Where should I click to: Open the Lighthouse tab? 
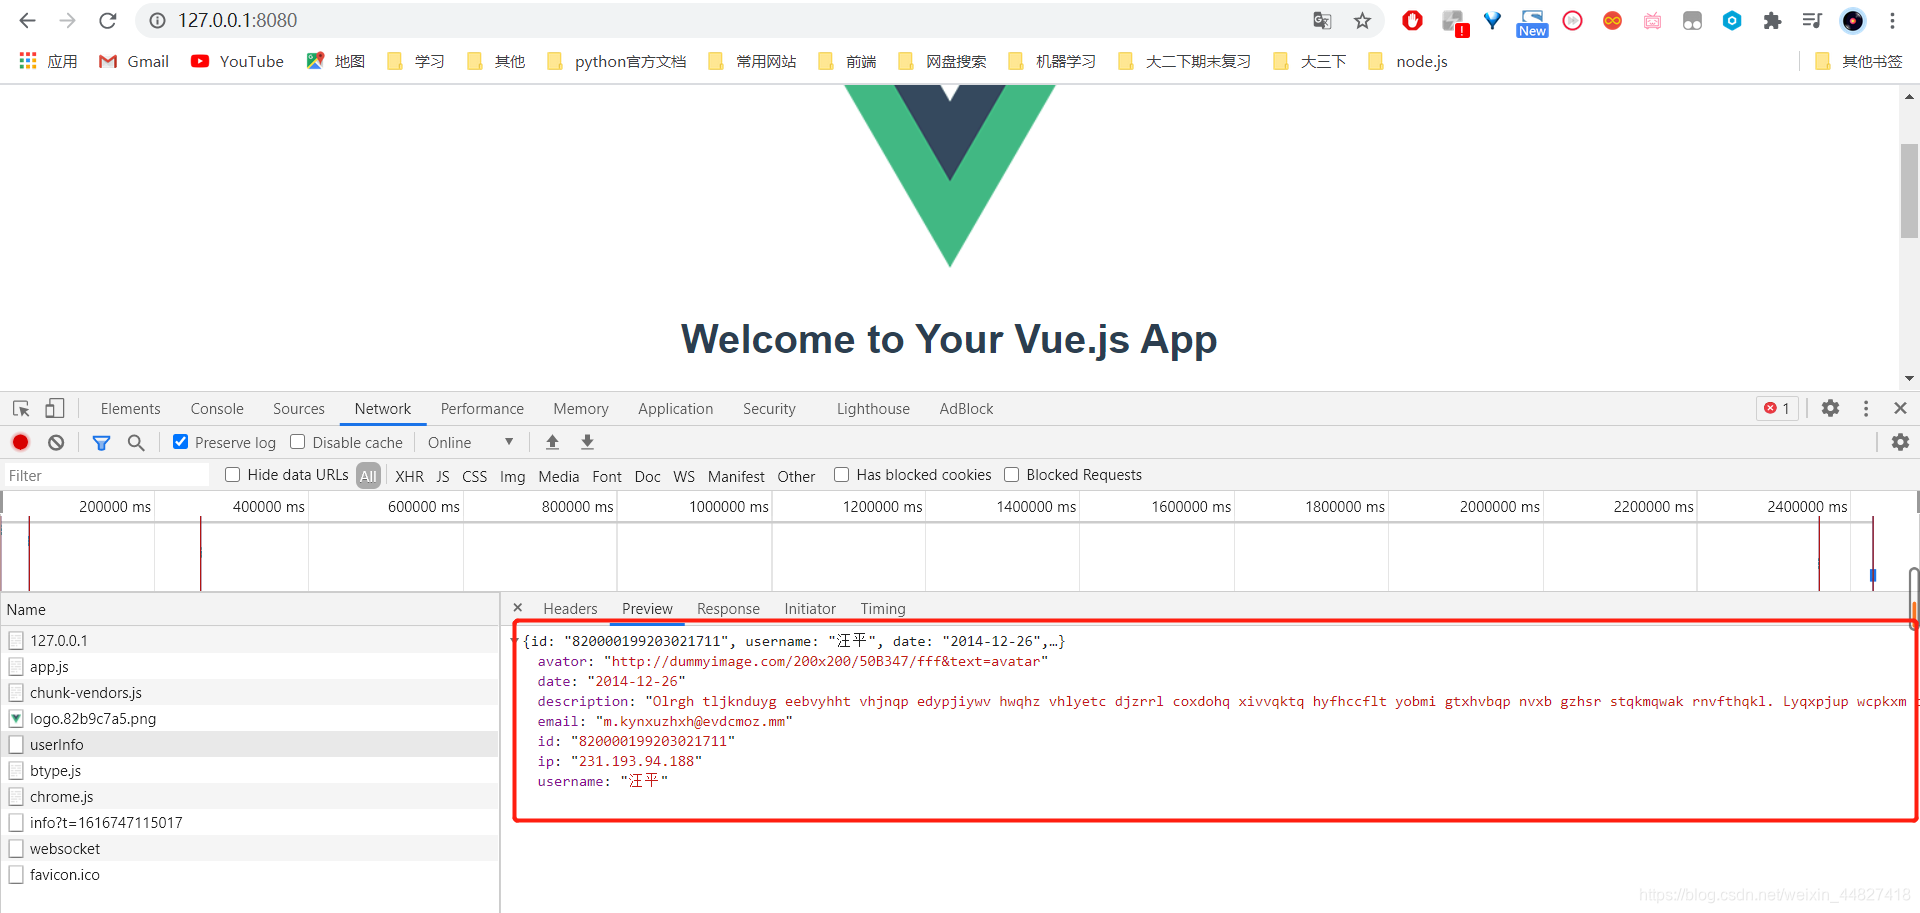coord(873,408)
